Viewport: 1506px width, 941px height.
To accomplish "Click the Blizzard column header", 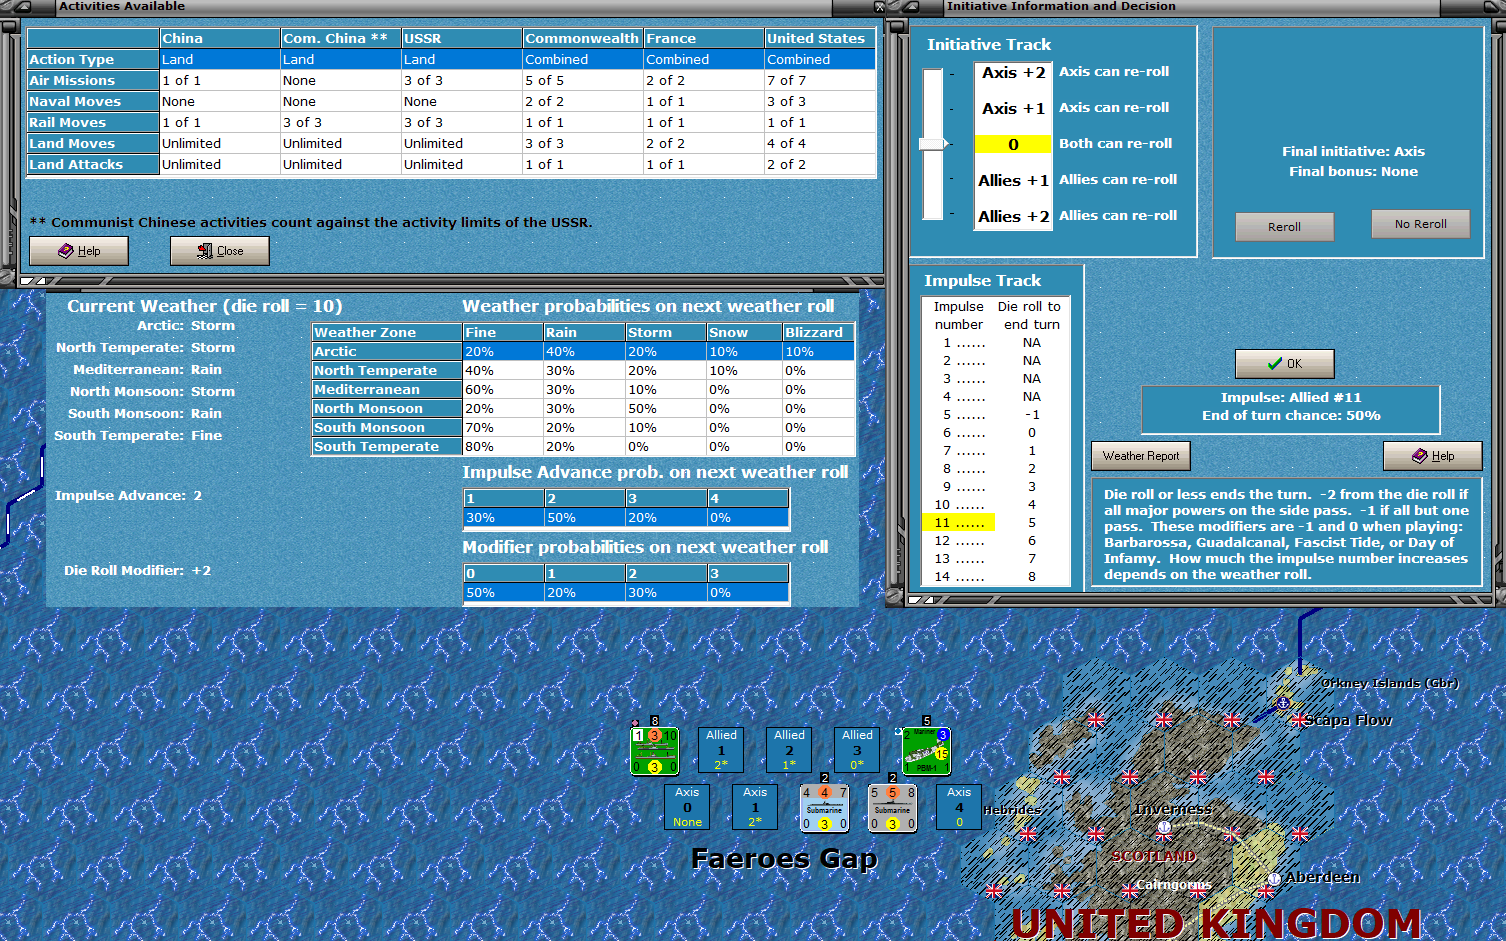I will pos(818,333).
